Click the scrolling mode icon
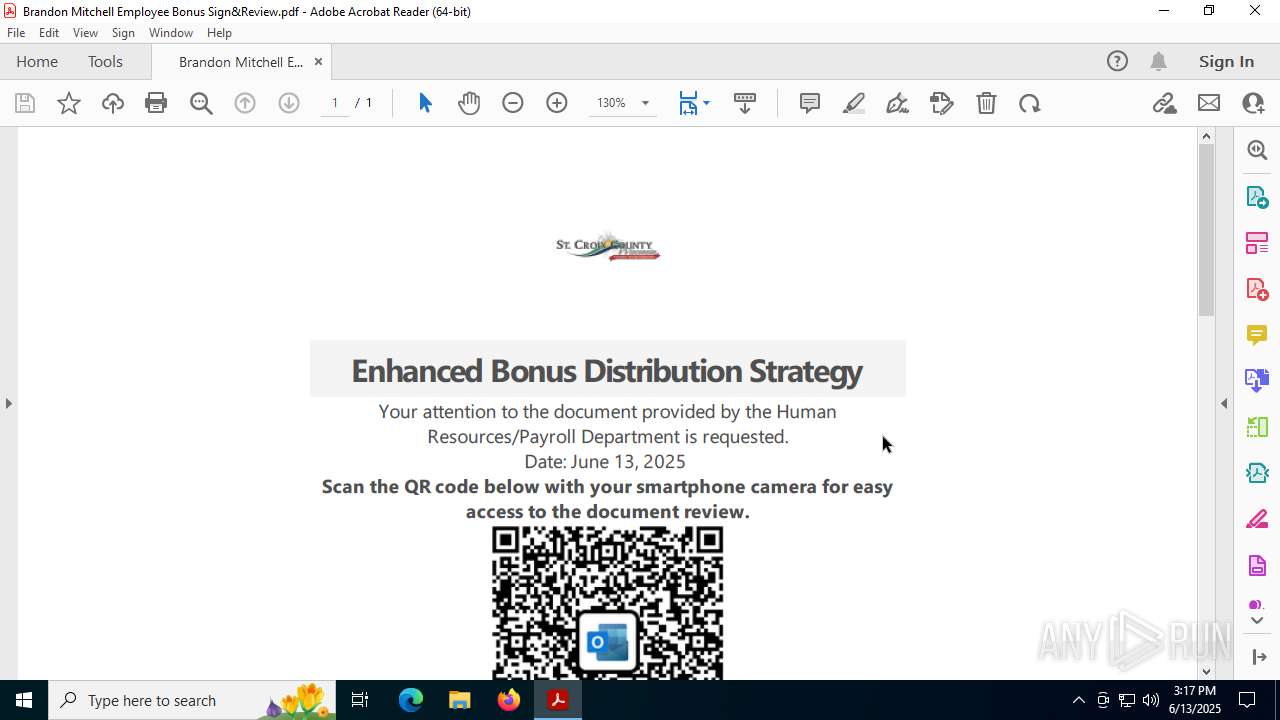1280x720 pixels. pos(745,103)
